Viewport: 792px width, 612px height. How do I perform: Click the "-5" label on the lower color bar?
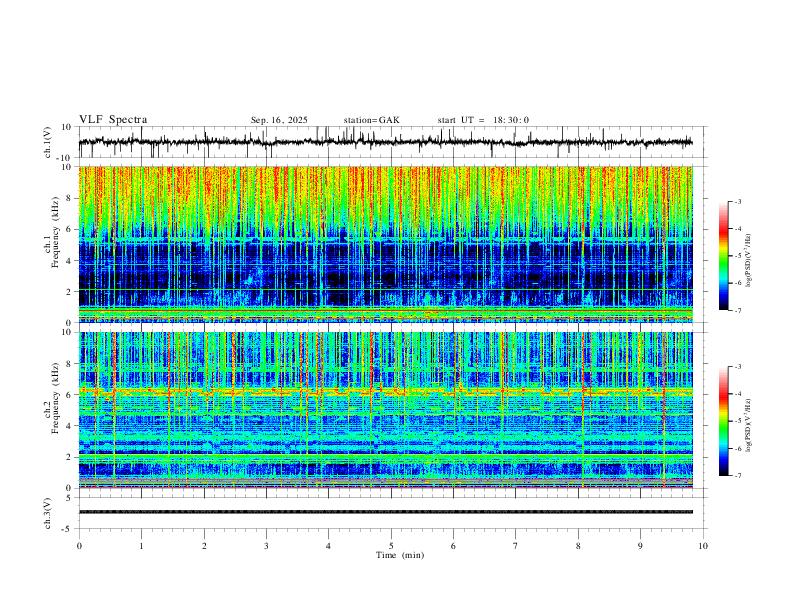tap(737, 421)
